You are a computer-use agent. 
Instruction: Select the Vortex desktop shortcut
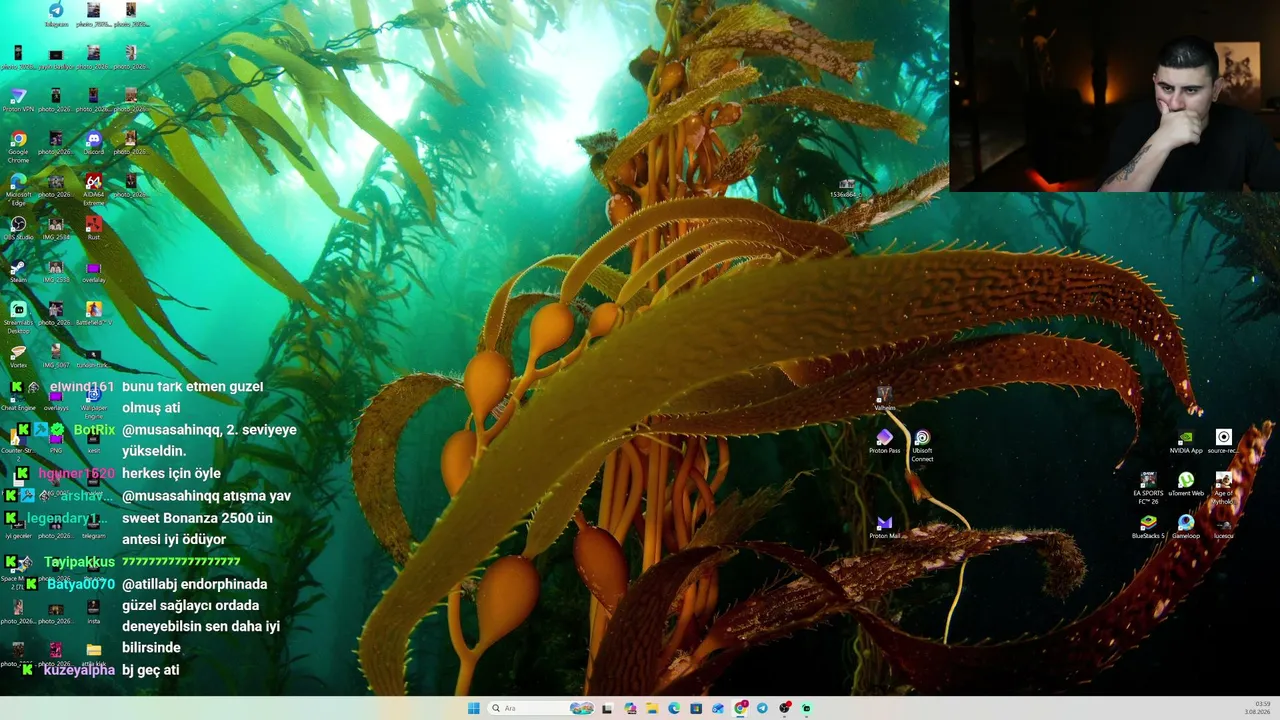[x=18, y=355]
